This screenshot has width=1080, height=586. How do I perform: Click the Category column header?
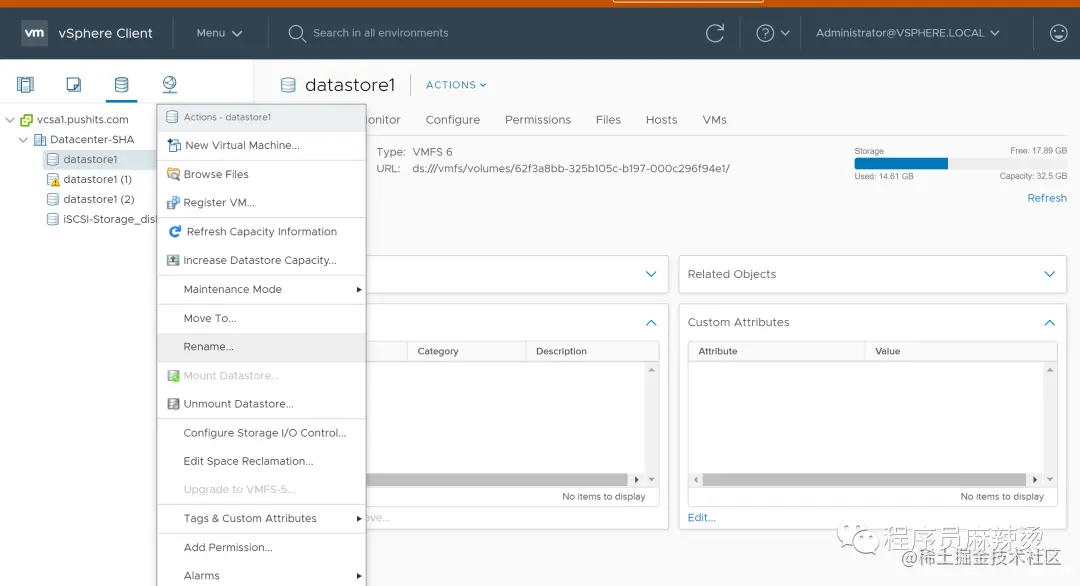tap(466, 351)
